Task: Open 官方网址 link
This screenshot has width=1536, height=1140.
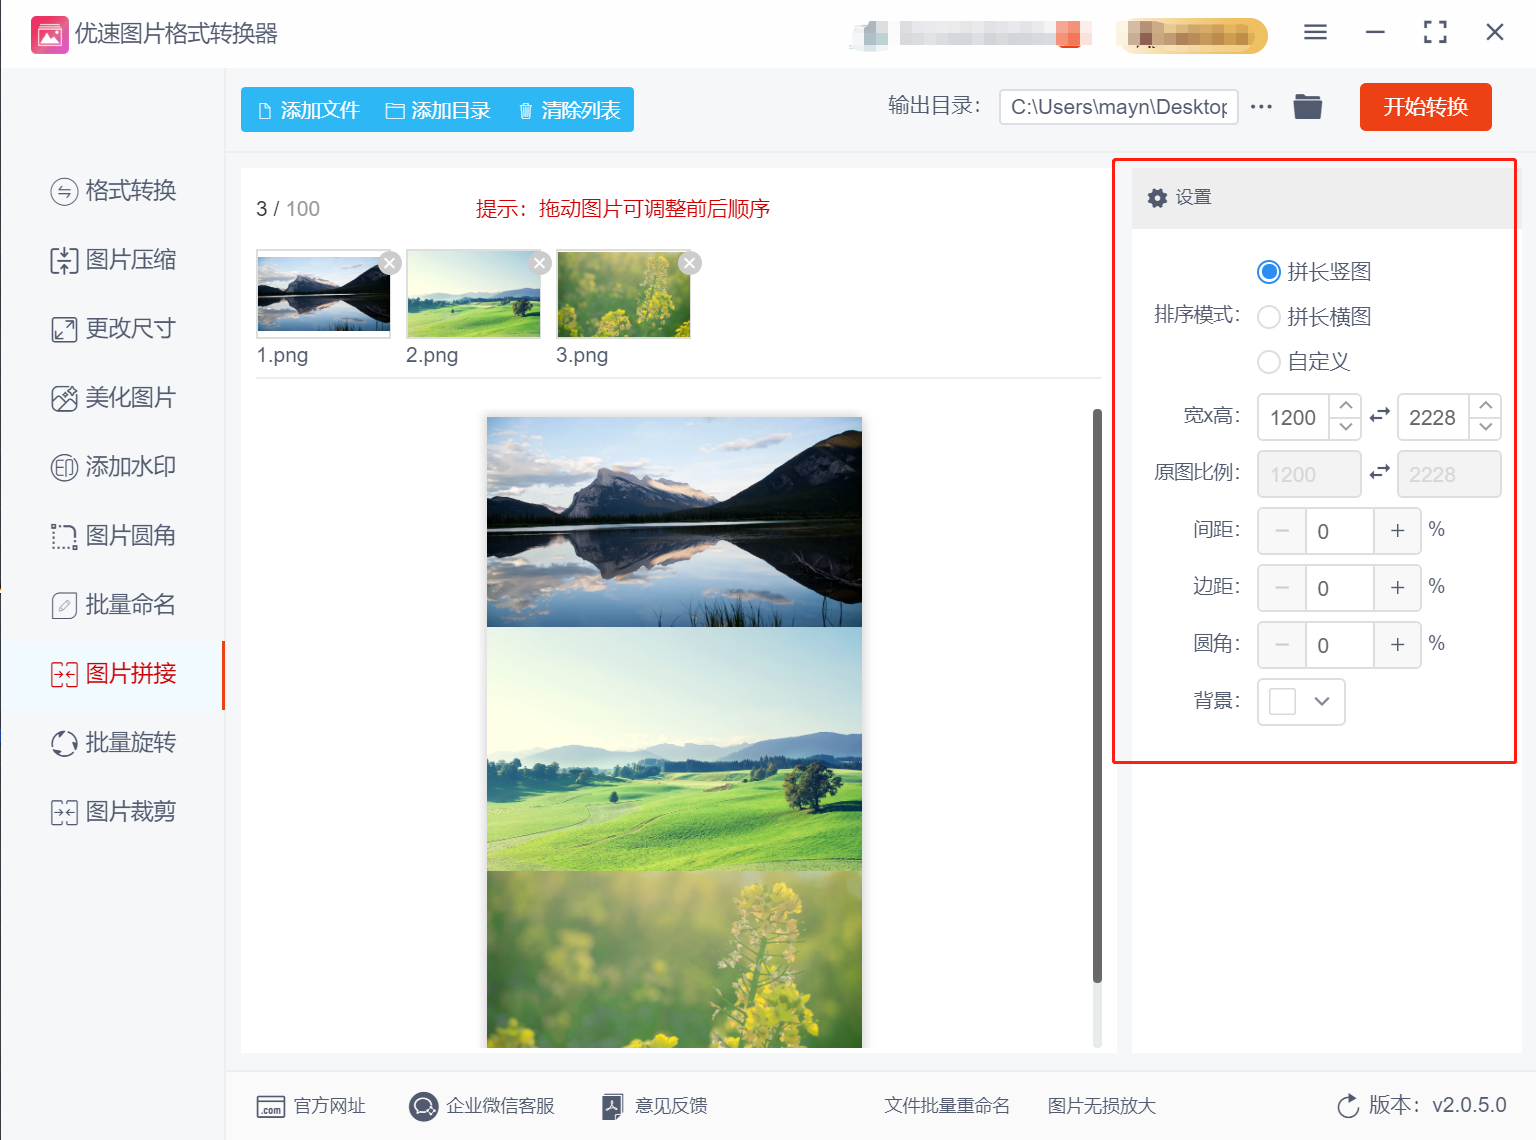Action: pos(311,1106)
